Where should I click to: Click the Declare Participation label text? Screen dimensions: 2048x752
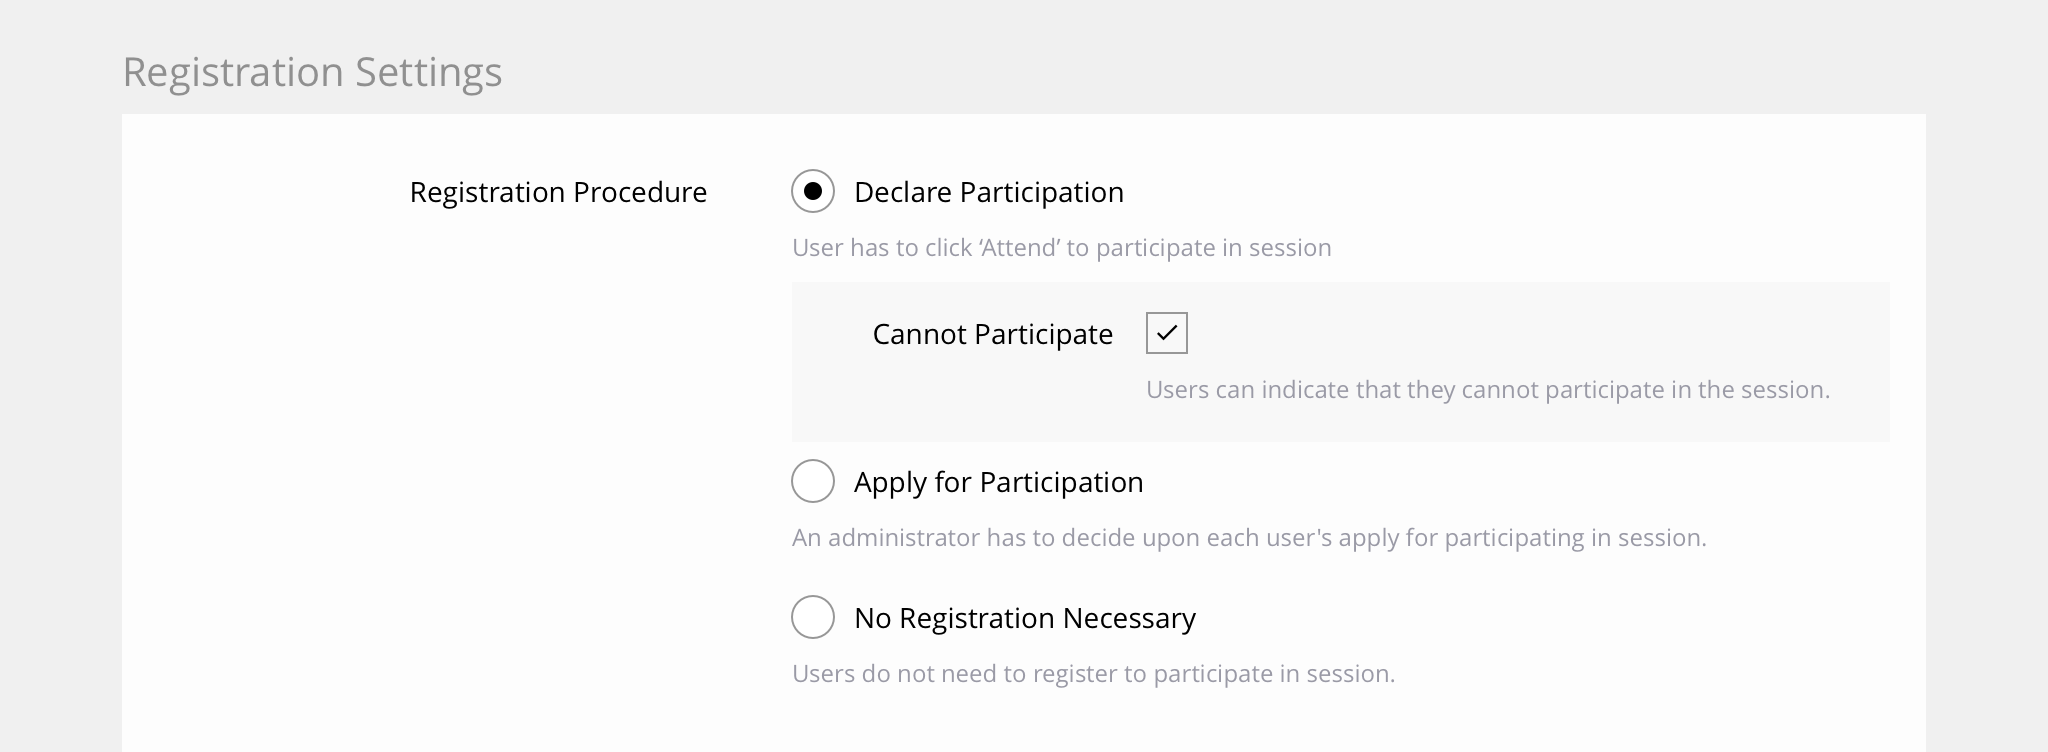pos(988,192)
